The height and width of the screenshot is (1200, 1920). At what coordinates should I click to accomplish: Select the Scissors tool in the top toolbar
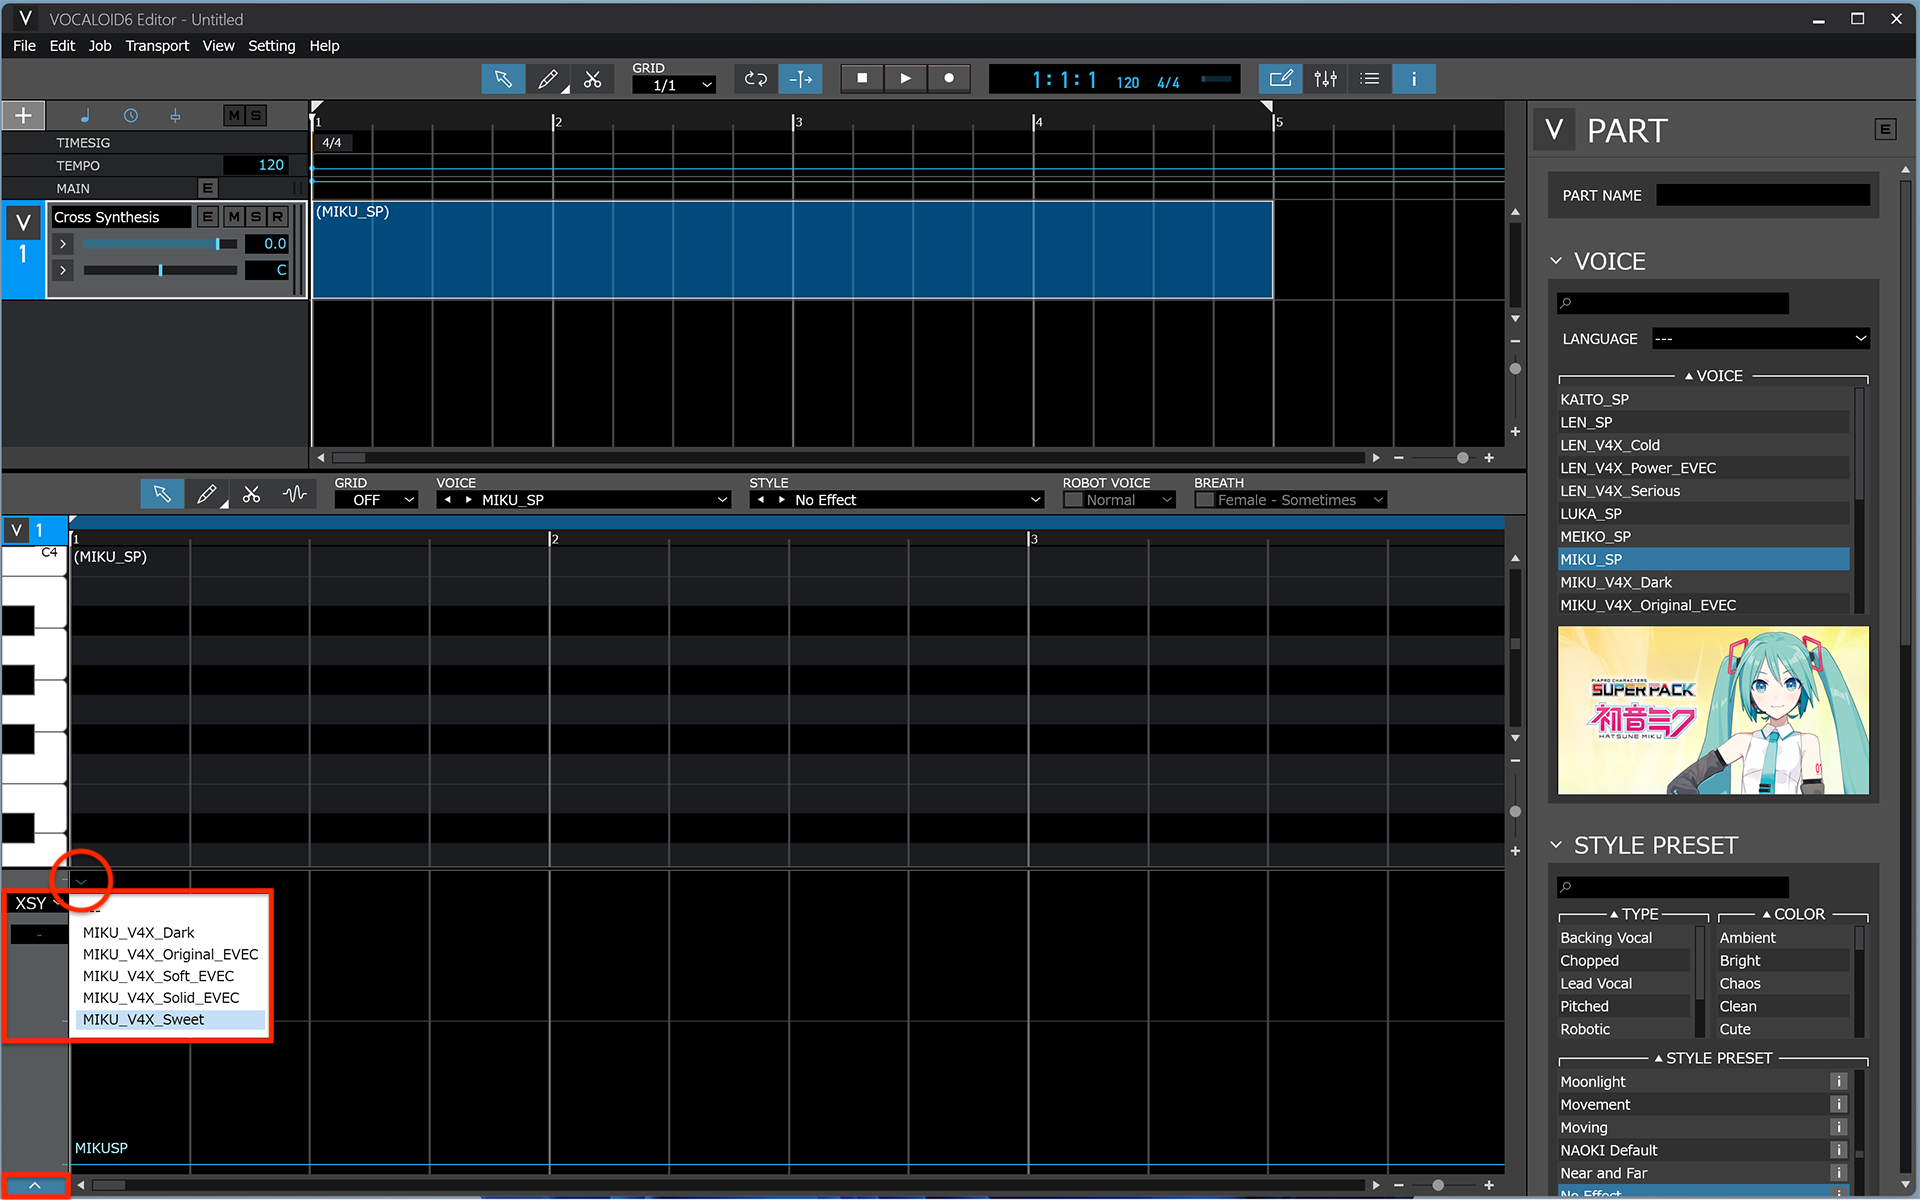593,78
